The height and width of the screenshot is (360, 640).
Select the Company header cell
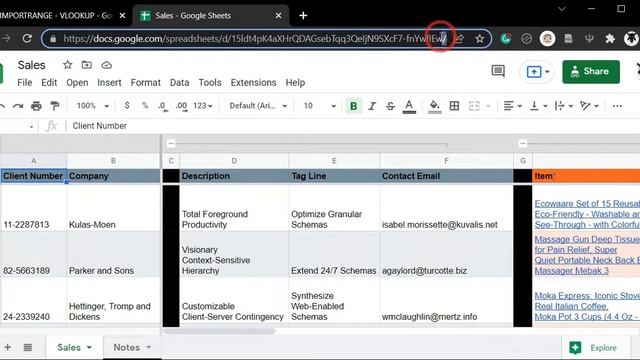pyautogui.click(x=113, y=176)
